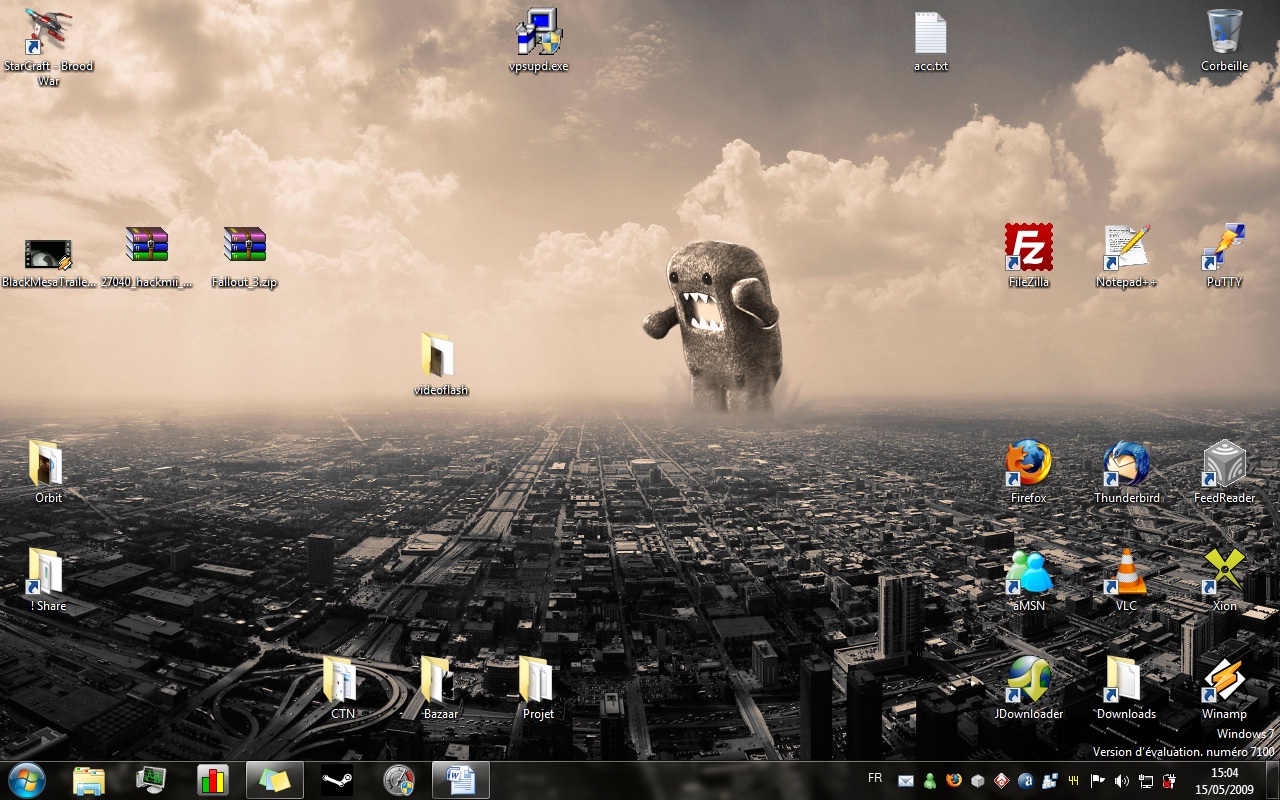The height and width of the screenshot is (800, 1280).
Task: Launch VLC media player
Action: (1126, 580)
